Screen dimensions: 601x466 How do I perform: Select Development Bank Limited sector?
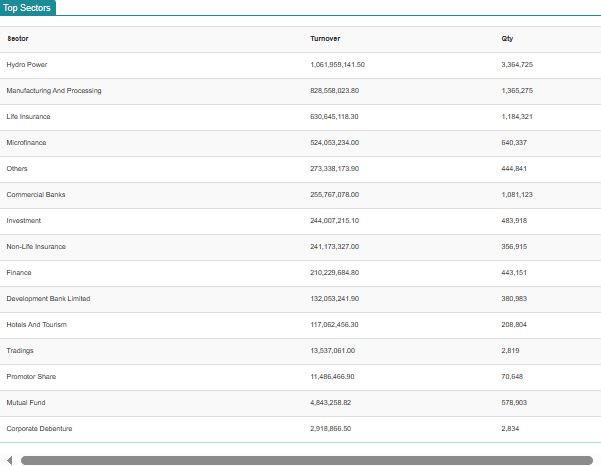tap(48, 299)
